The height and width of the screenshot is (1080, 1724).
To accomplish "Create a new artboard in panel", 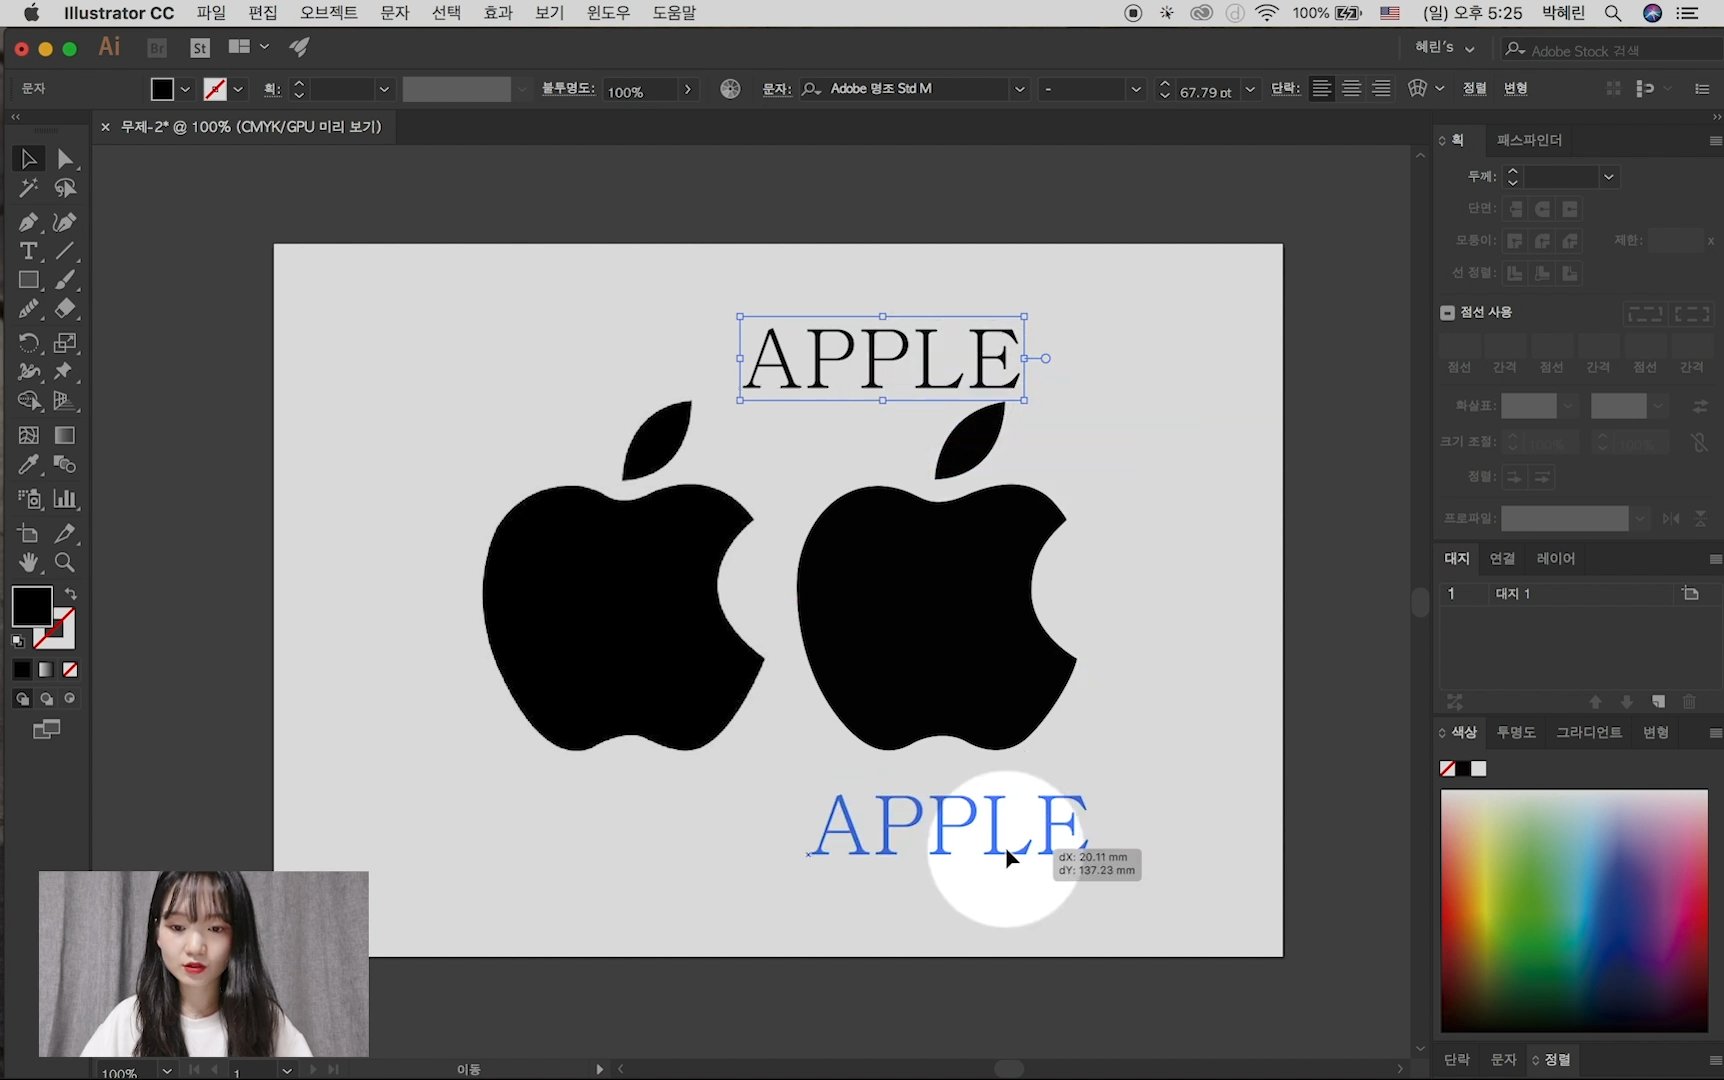I will [1658, 701].
